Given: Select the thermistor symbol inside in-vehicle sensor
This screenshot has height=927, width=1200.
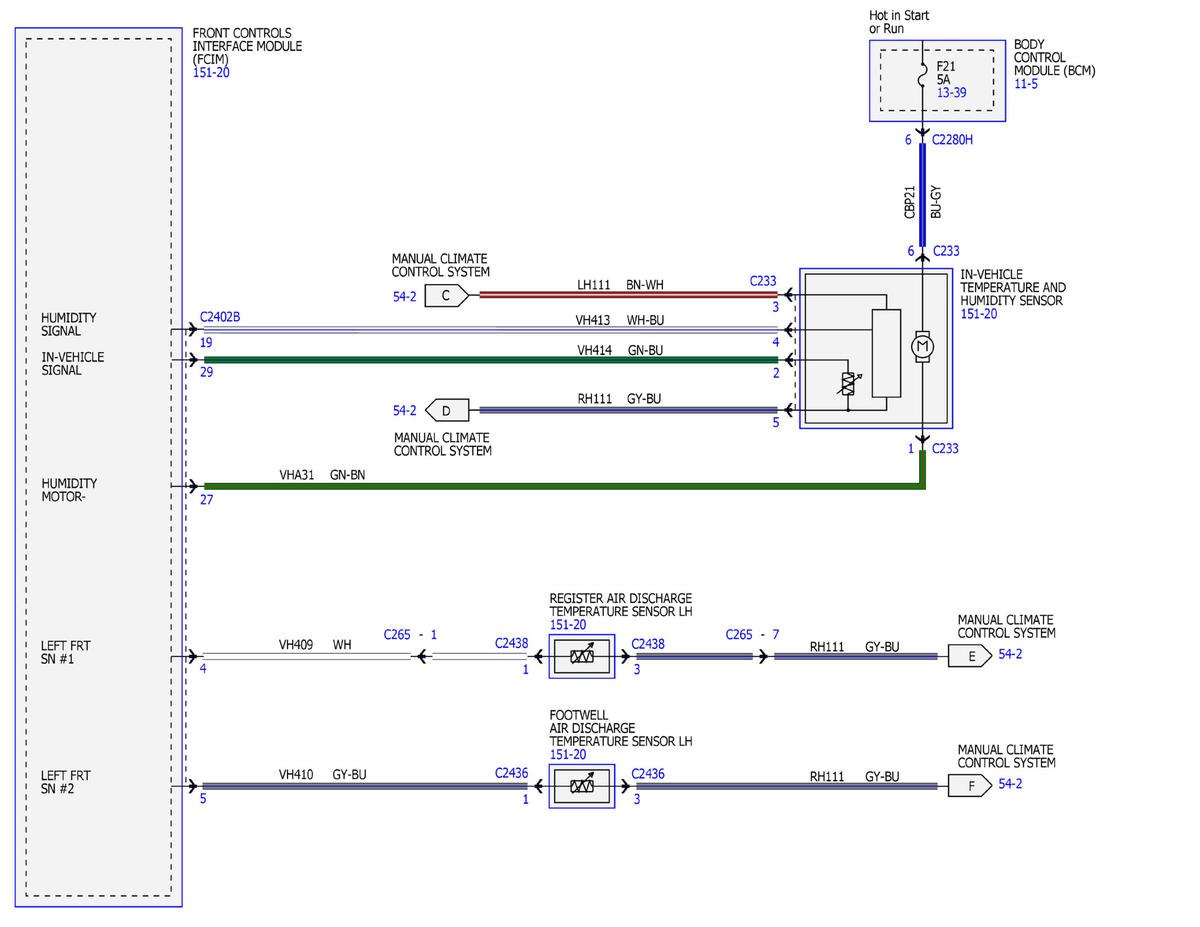Looking at the screenshot, I should coord(849,383).
